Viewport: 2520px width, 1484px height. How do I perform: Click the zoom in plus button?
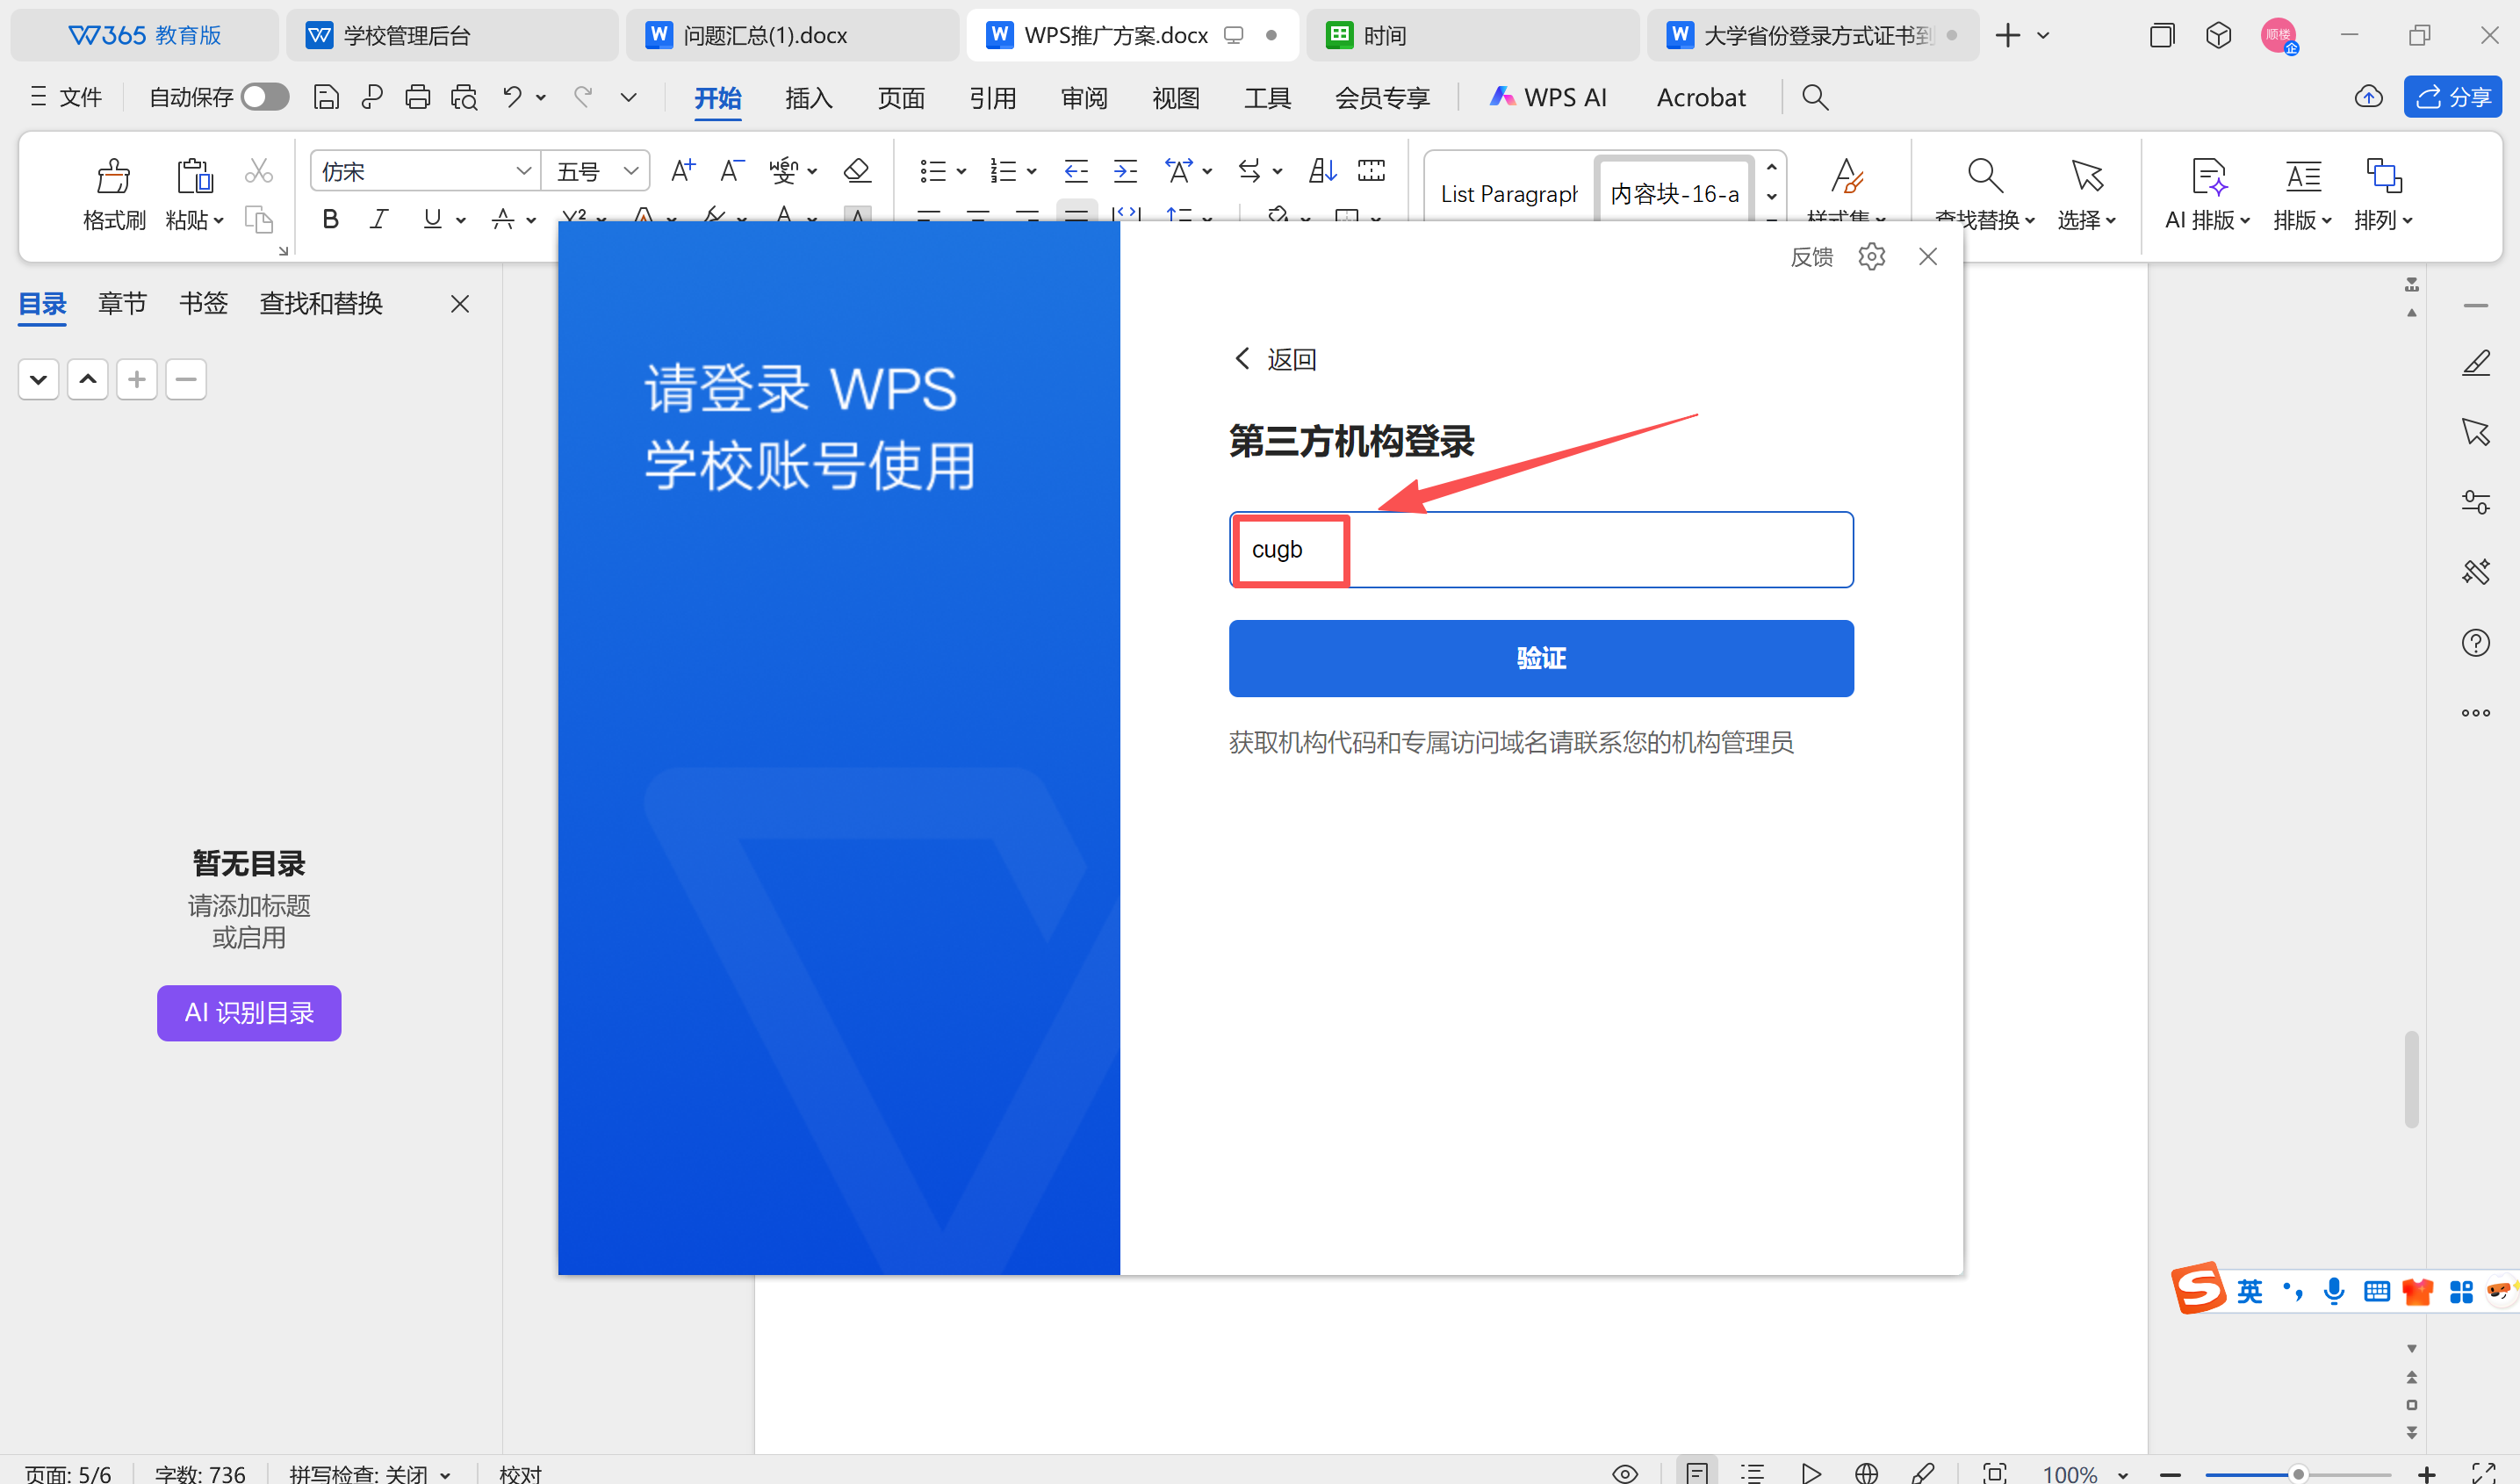coord(2427,1474)
